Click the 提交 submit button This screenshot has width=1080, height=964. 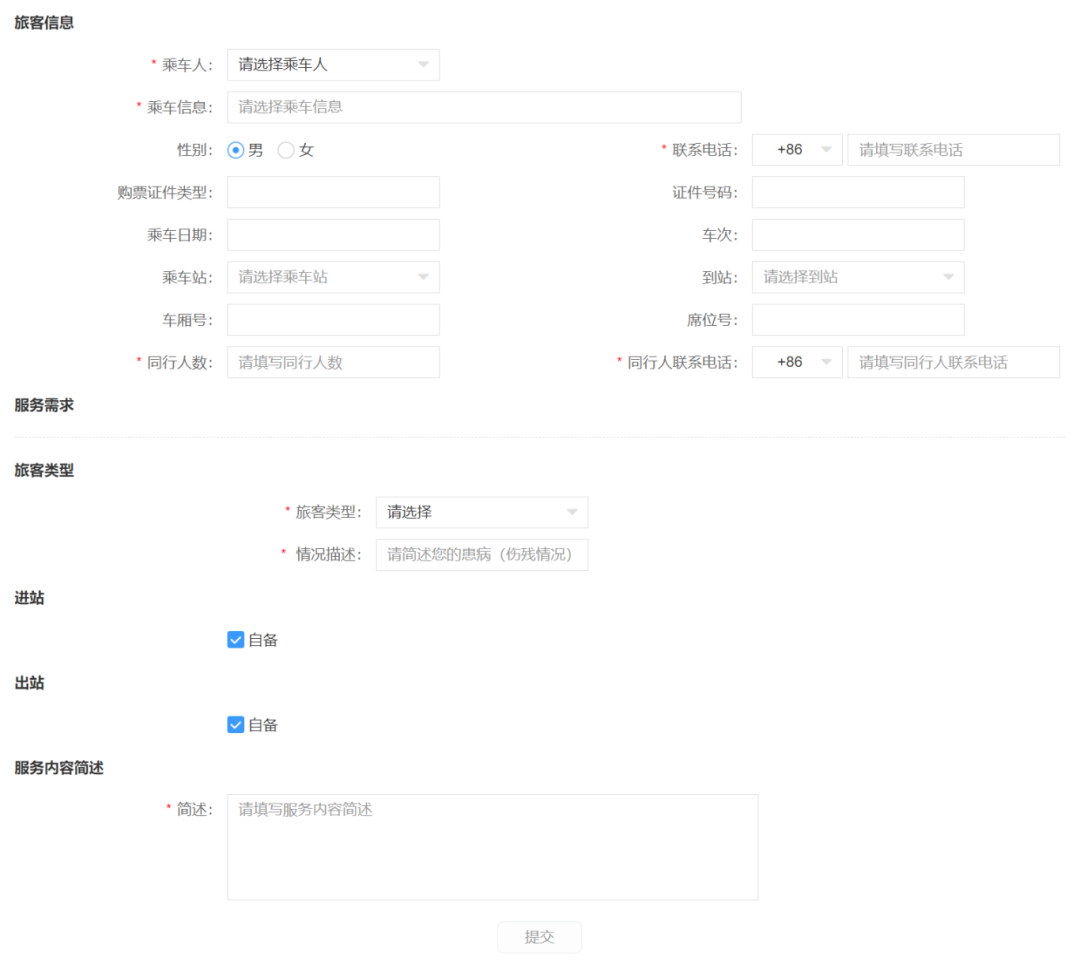[539, 937]
